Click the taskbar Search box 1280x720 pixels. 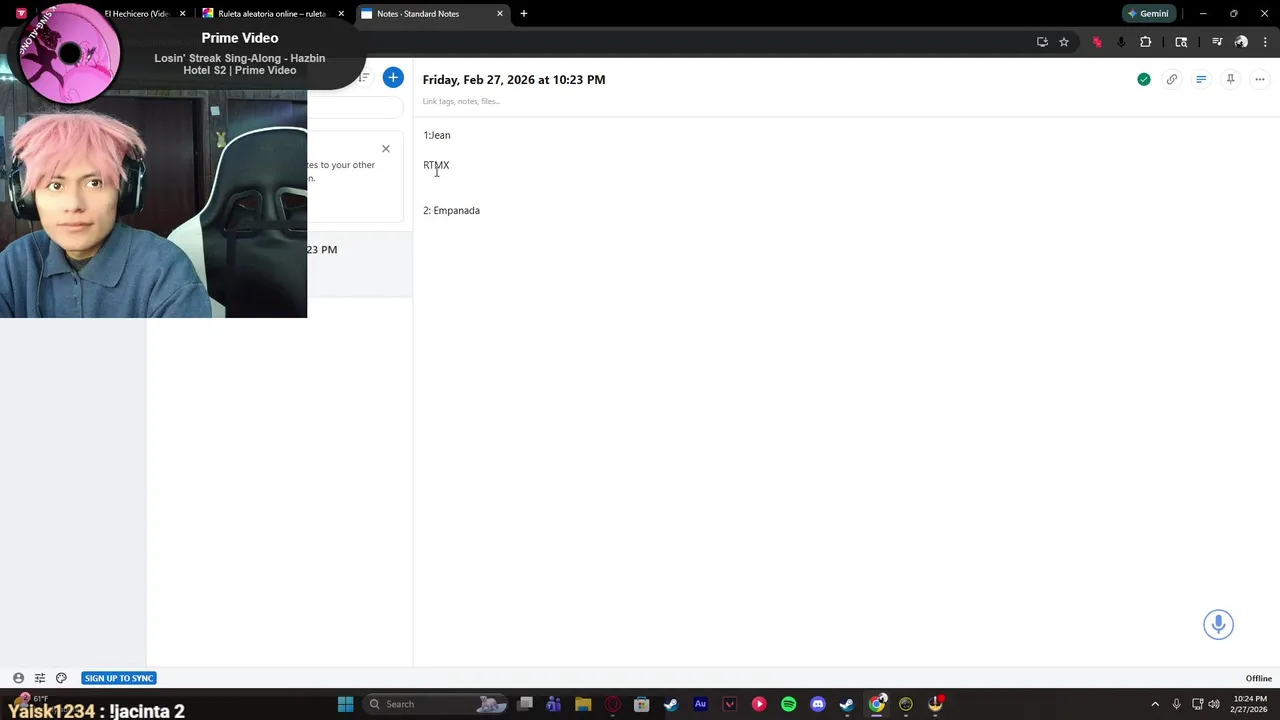pos(435,704)
